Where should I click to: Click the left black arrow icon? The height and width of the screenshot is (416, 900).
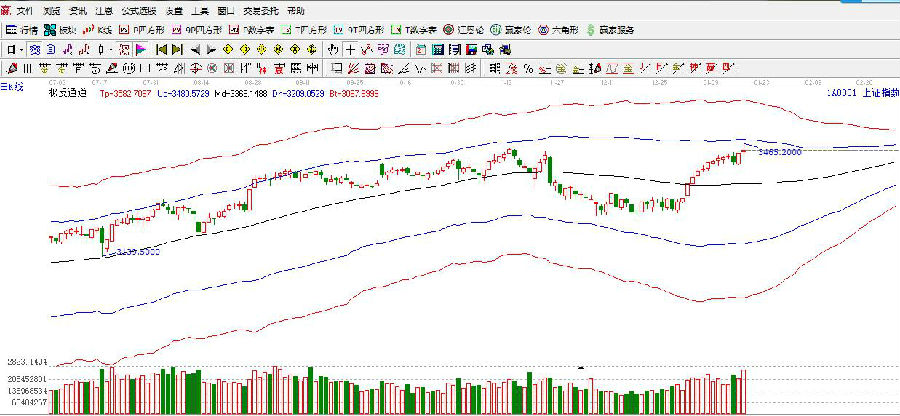point(194,48)
